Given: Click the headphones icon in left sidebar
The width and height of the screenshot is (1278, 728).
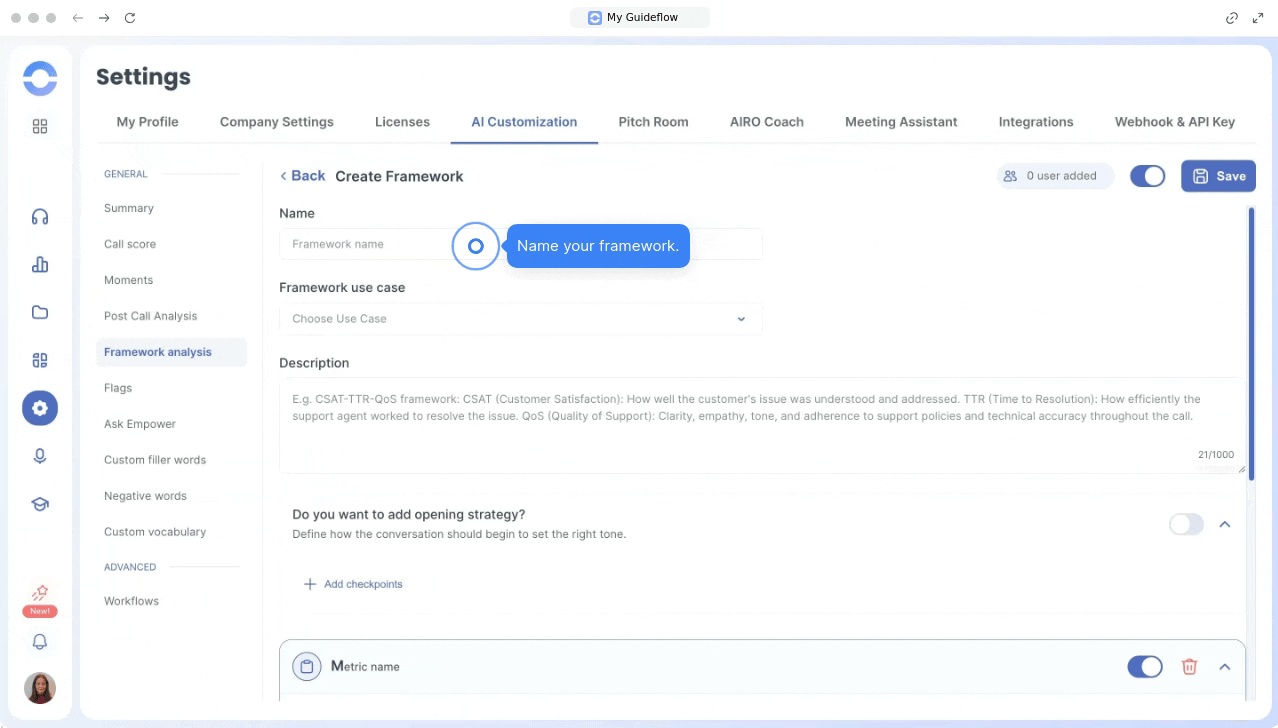Looking at the screenshot, I should pos(40,217).
